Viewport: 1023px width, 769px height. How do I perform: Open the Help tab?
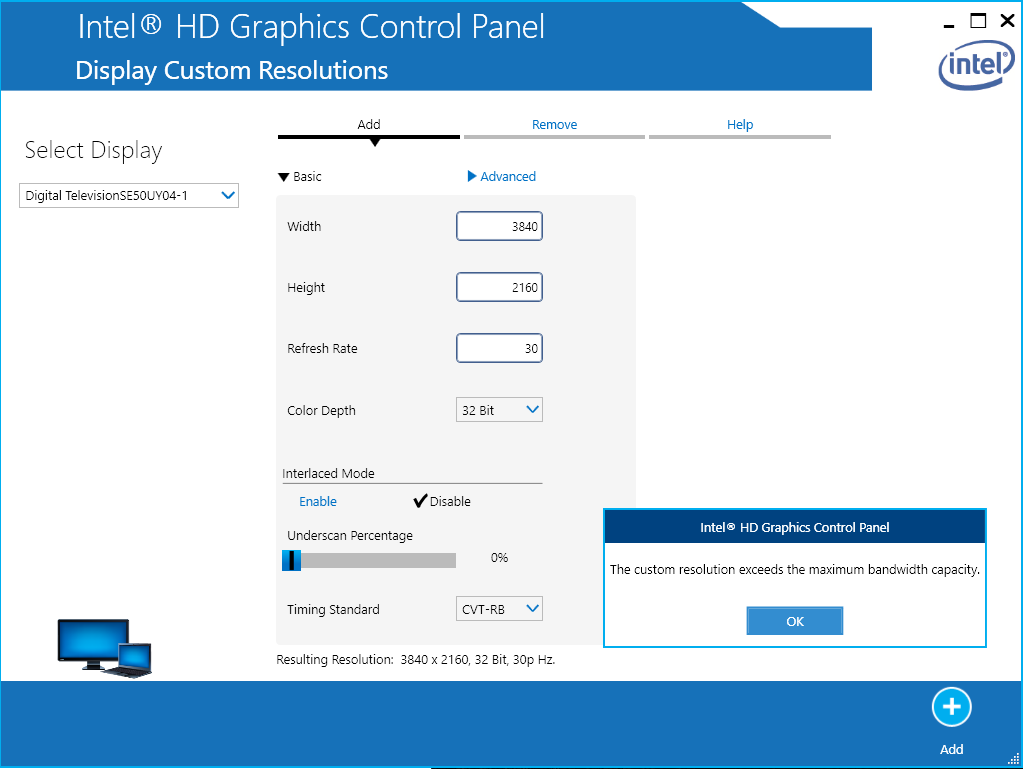(x=740, y=127)
